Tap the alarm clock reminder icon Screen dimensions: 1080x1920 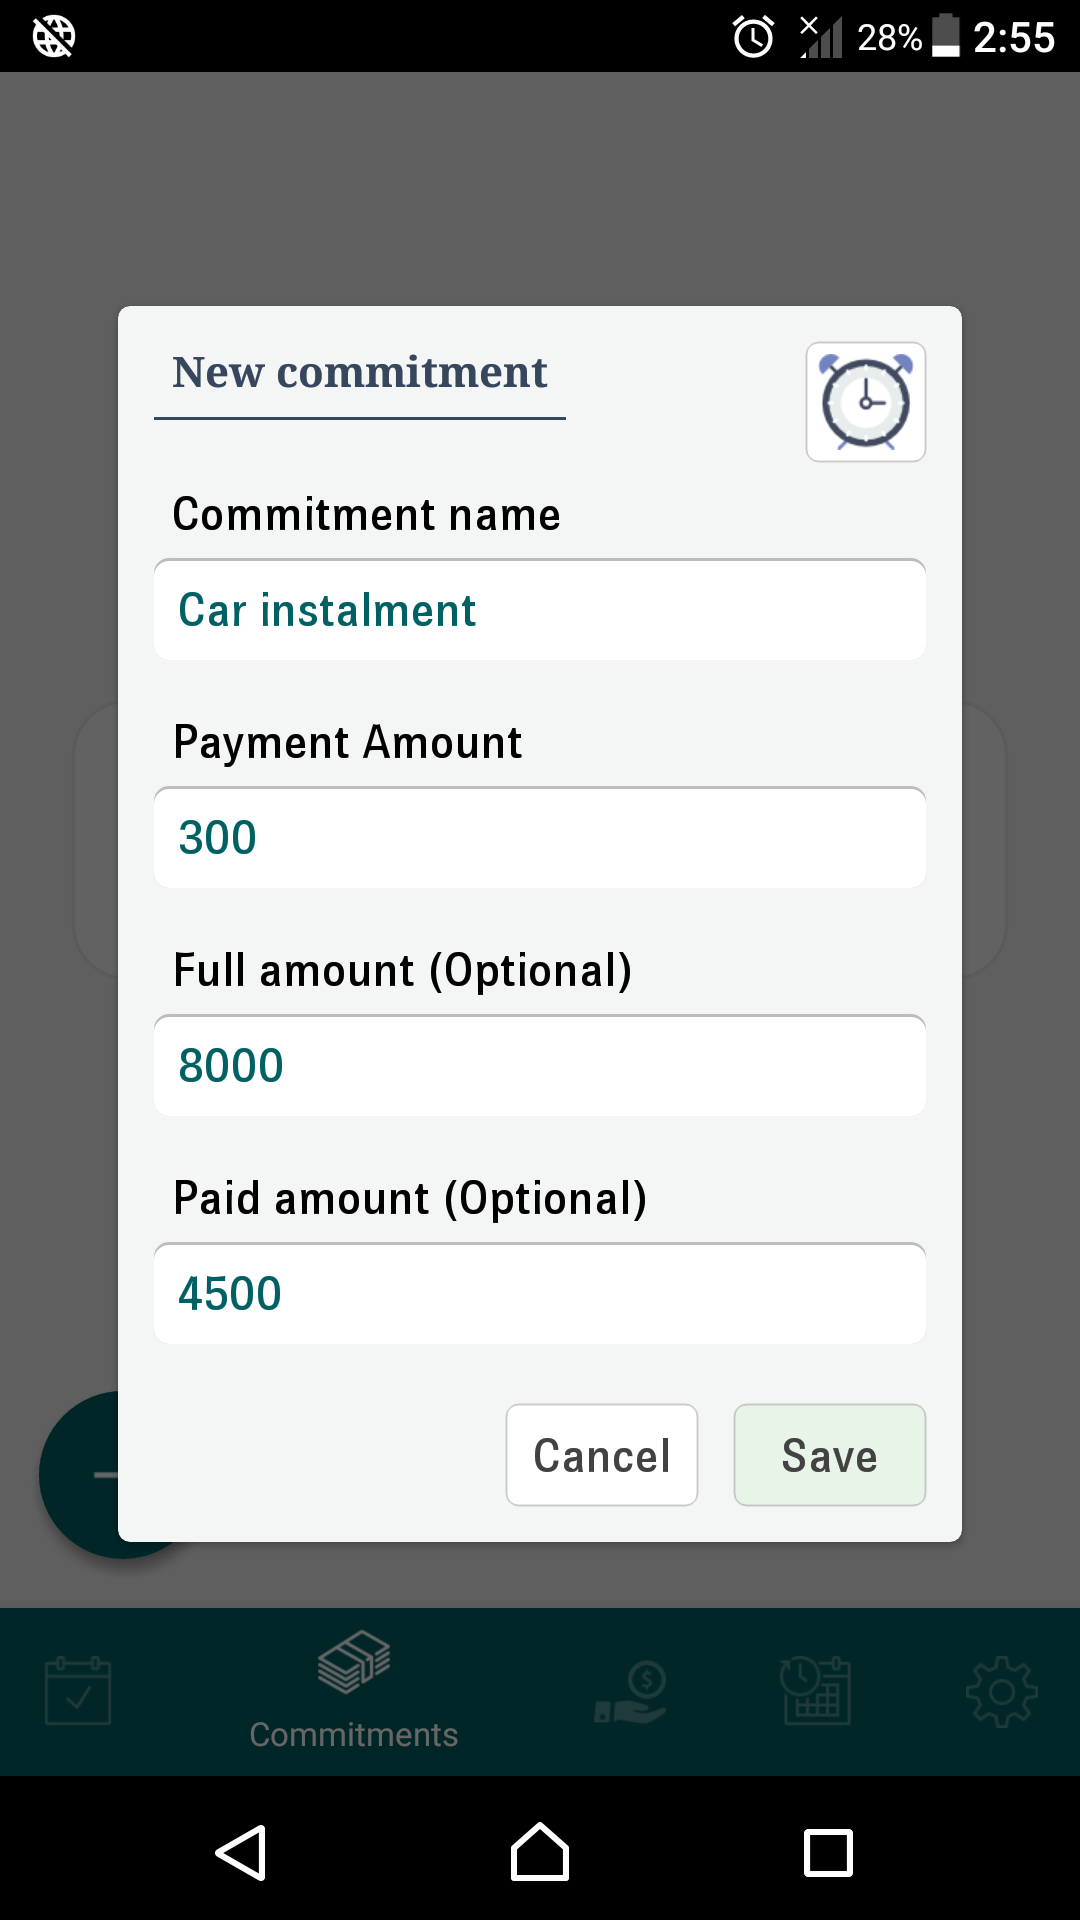pyautogui.click(x=866, y=402)
